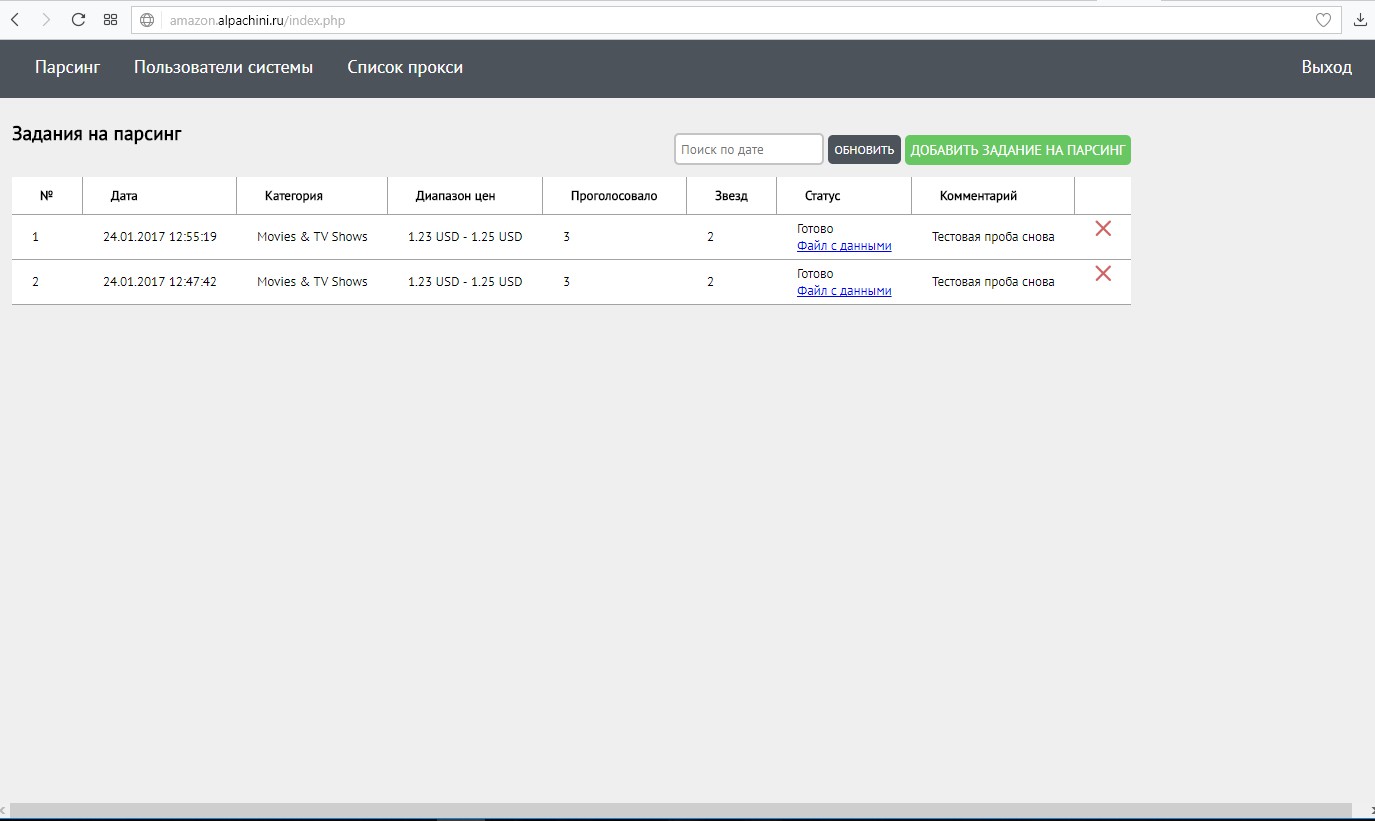1375x821 pixels.
Task: Open the speed dial grid icon
Action: coord(111,19)
